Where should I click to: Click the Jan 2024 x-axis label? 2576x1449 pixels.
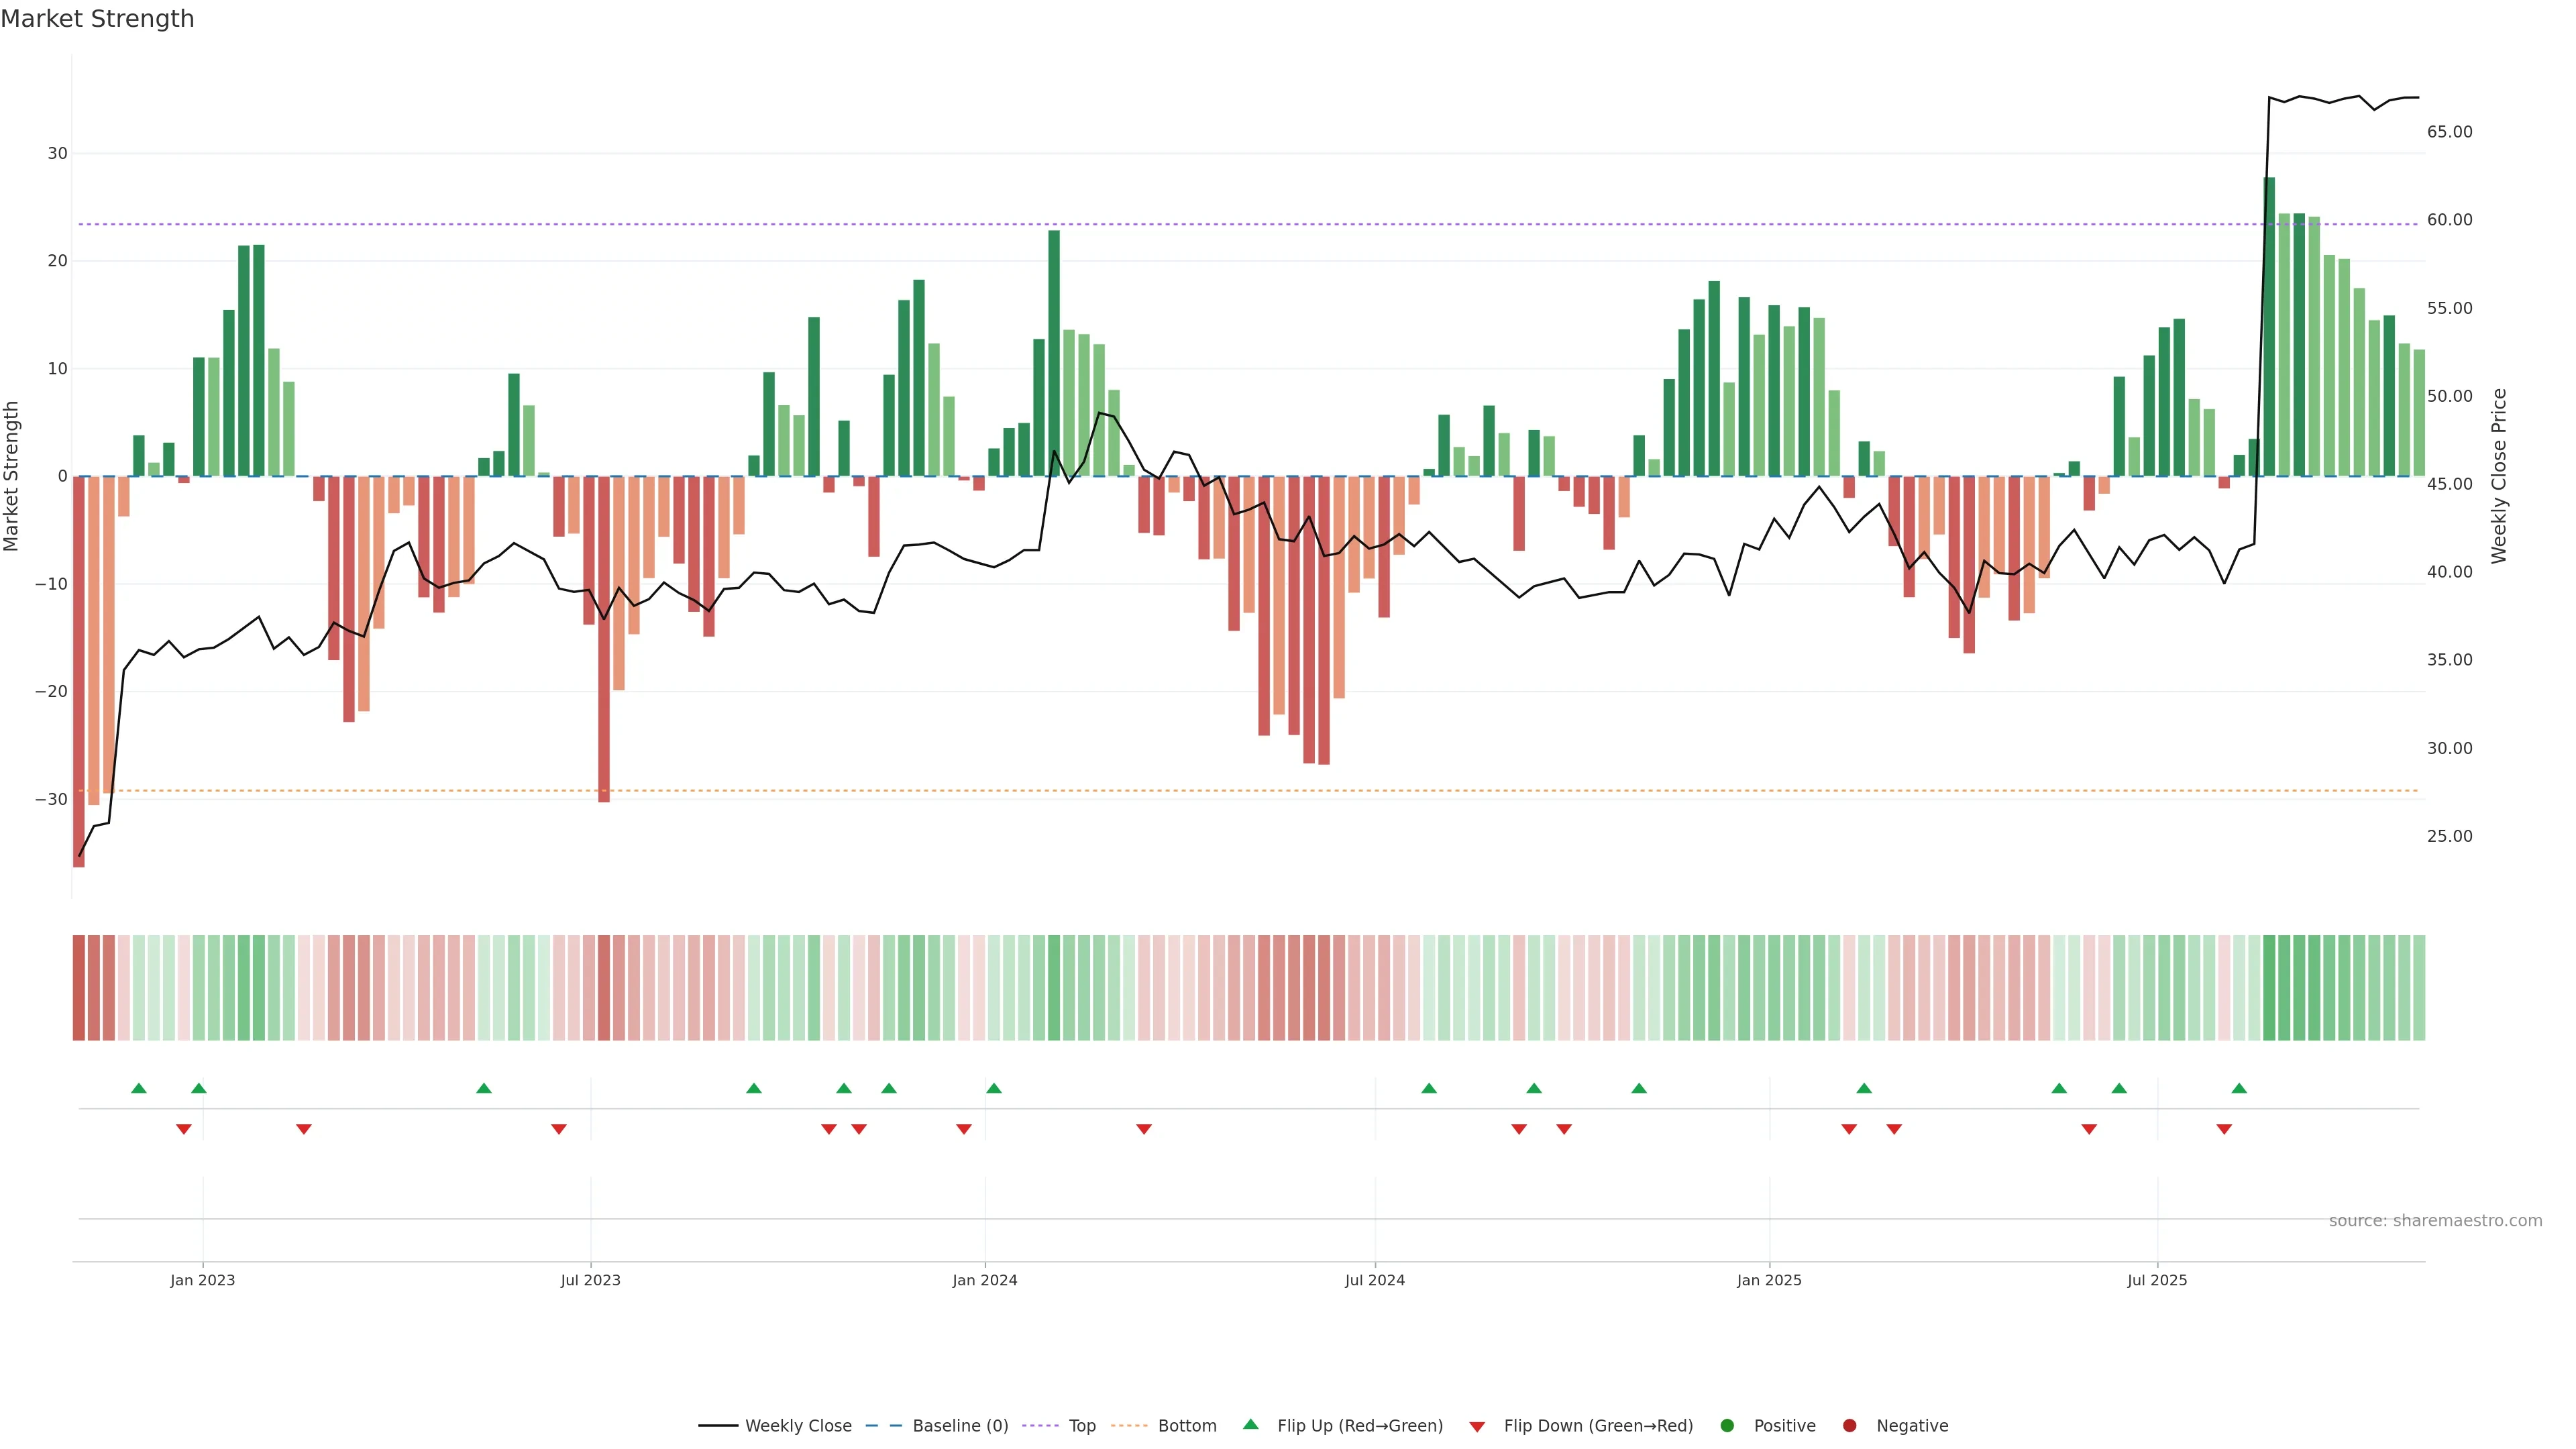pos(984,1280)
